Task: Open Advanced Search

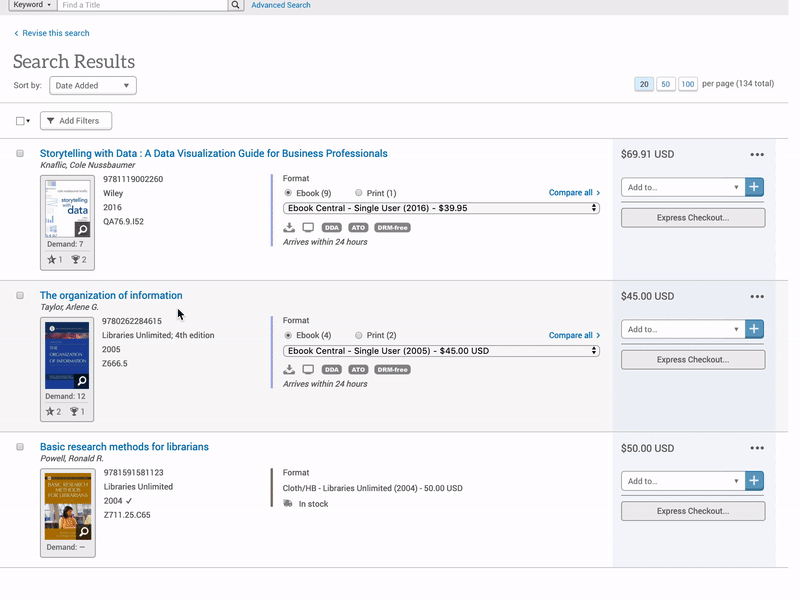Action: (x=283, y=5)
